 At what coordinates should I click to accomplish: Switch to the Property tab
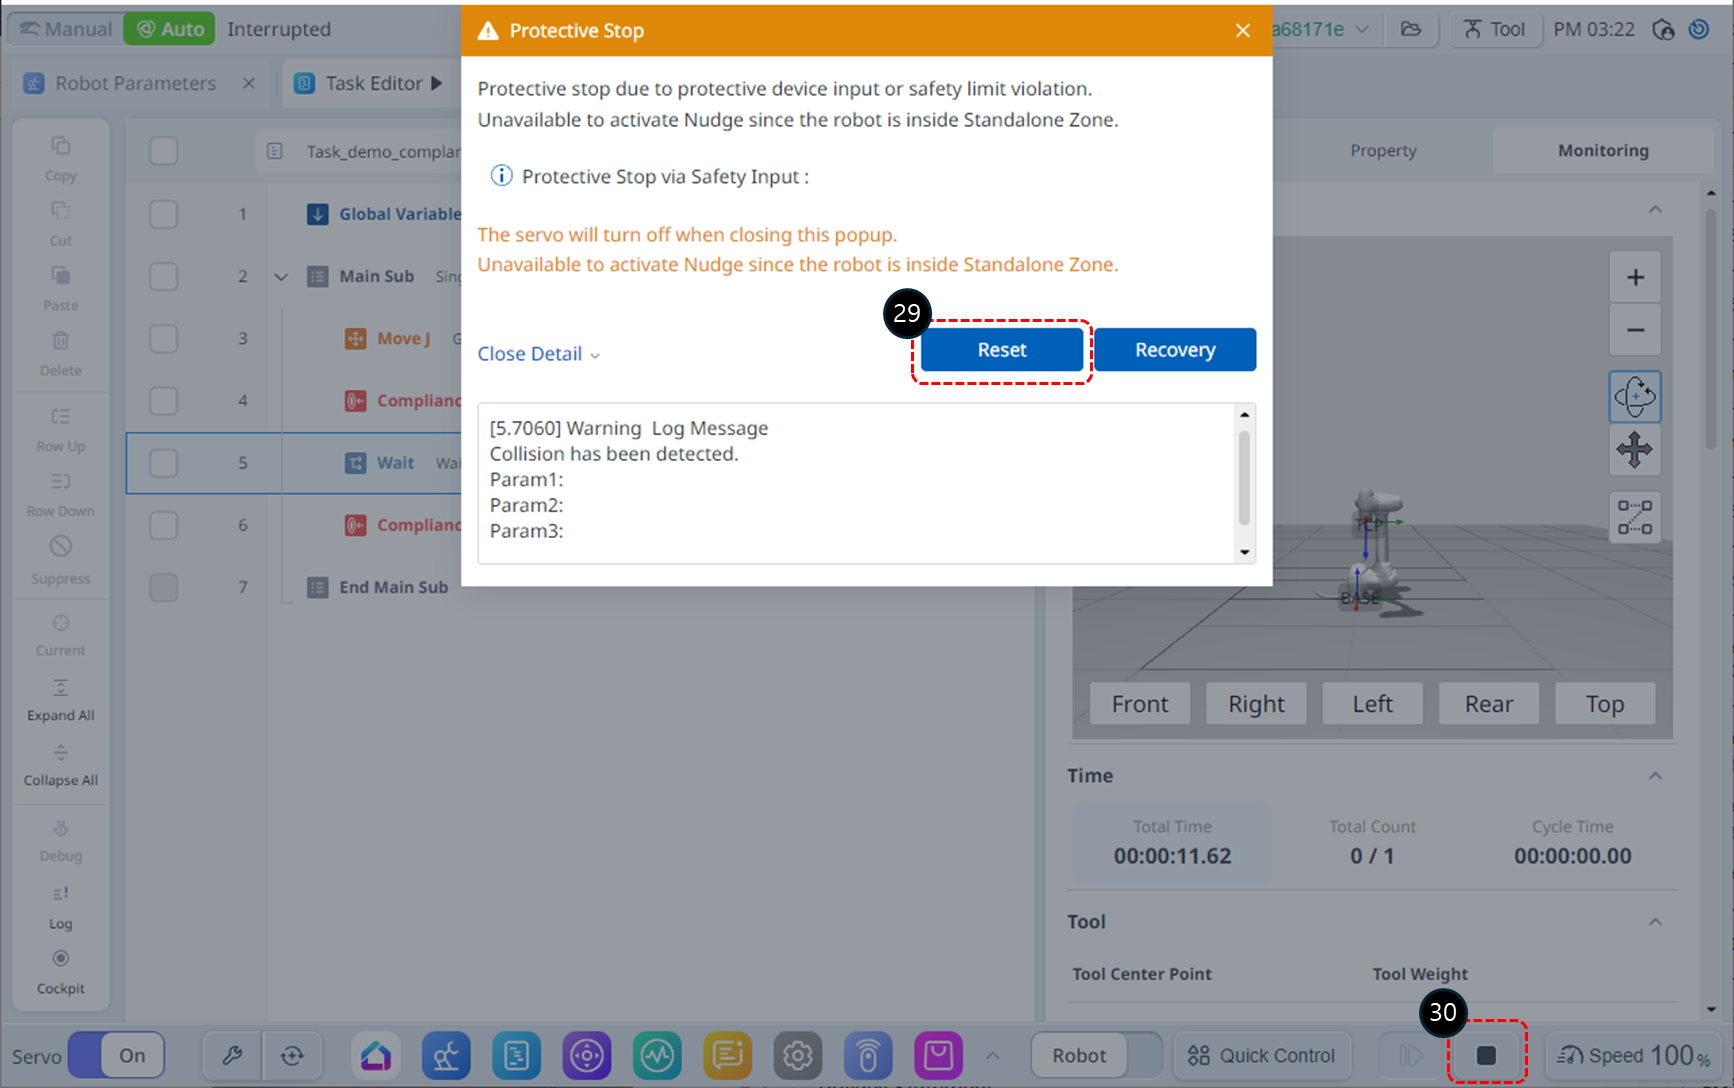1383,150
